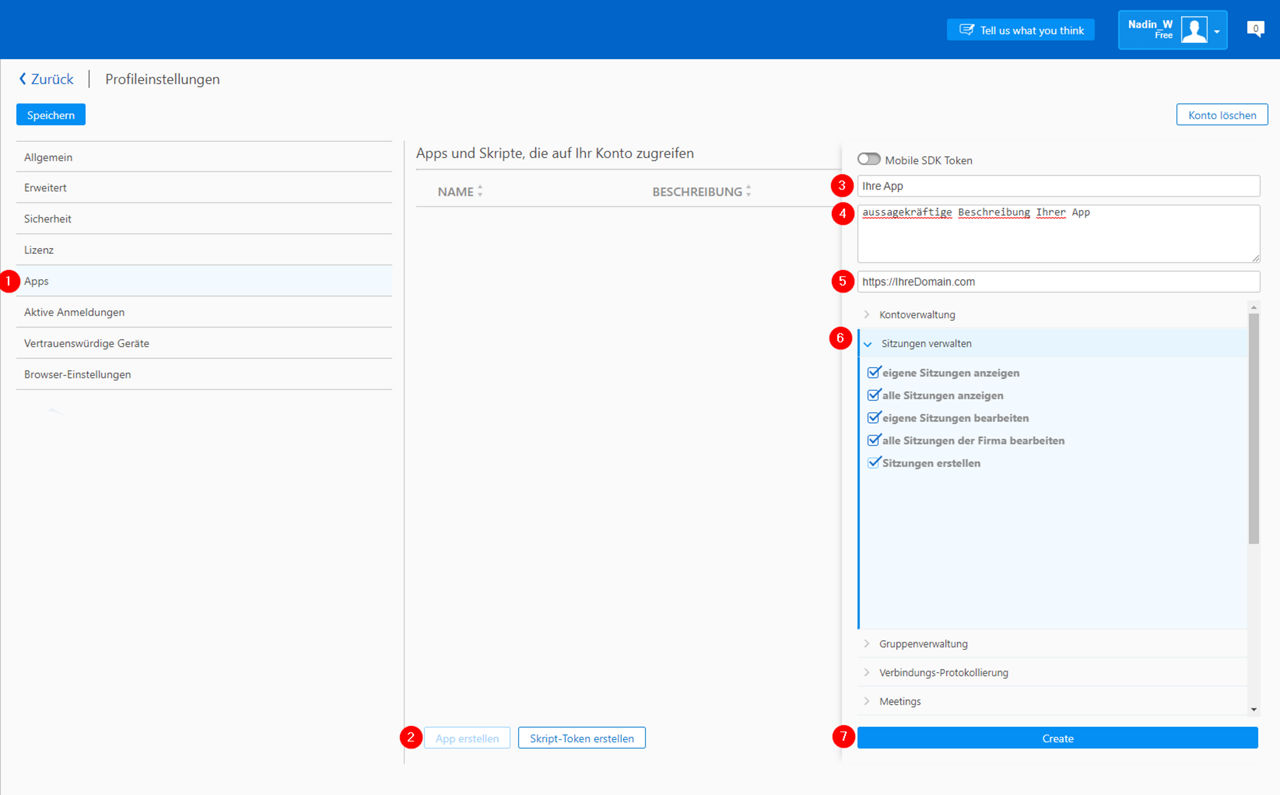Open the Allgemein settings tab
The image size is (1280, 795).
click(x=204, y=157)
